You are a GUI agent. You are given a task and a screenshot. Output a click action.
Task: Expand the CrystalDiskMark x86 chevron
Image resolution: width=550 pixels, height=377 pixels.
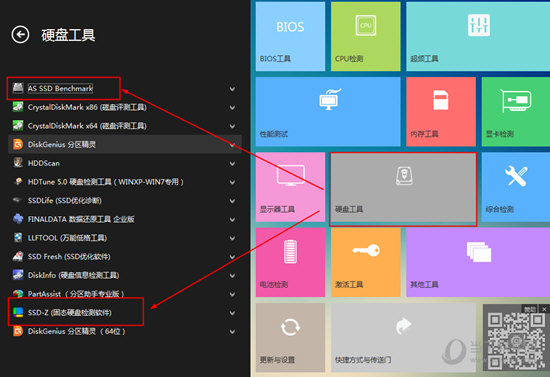point(232,107)
